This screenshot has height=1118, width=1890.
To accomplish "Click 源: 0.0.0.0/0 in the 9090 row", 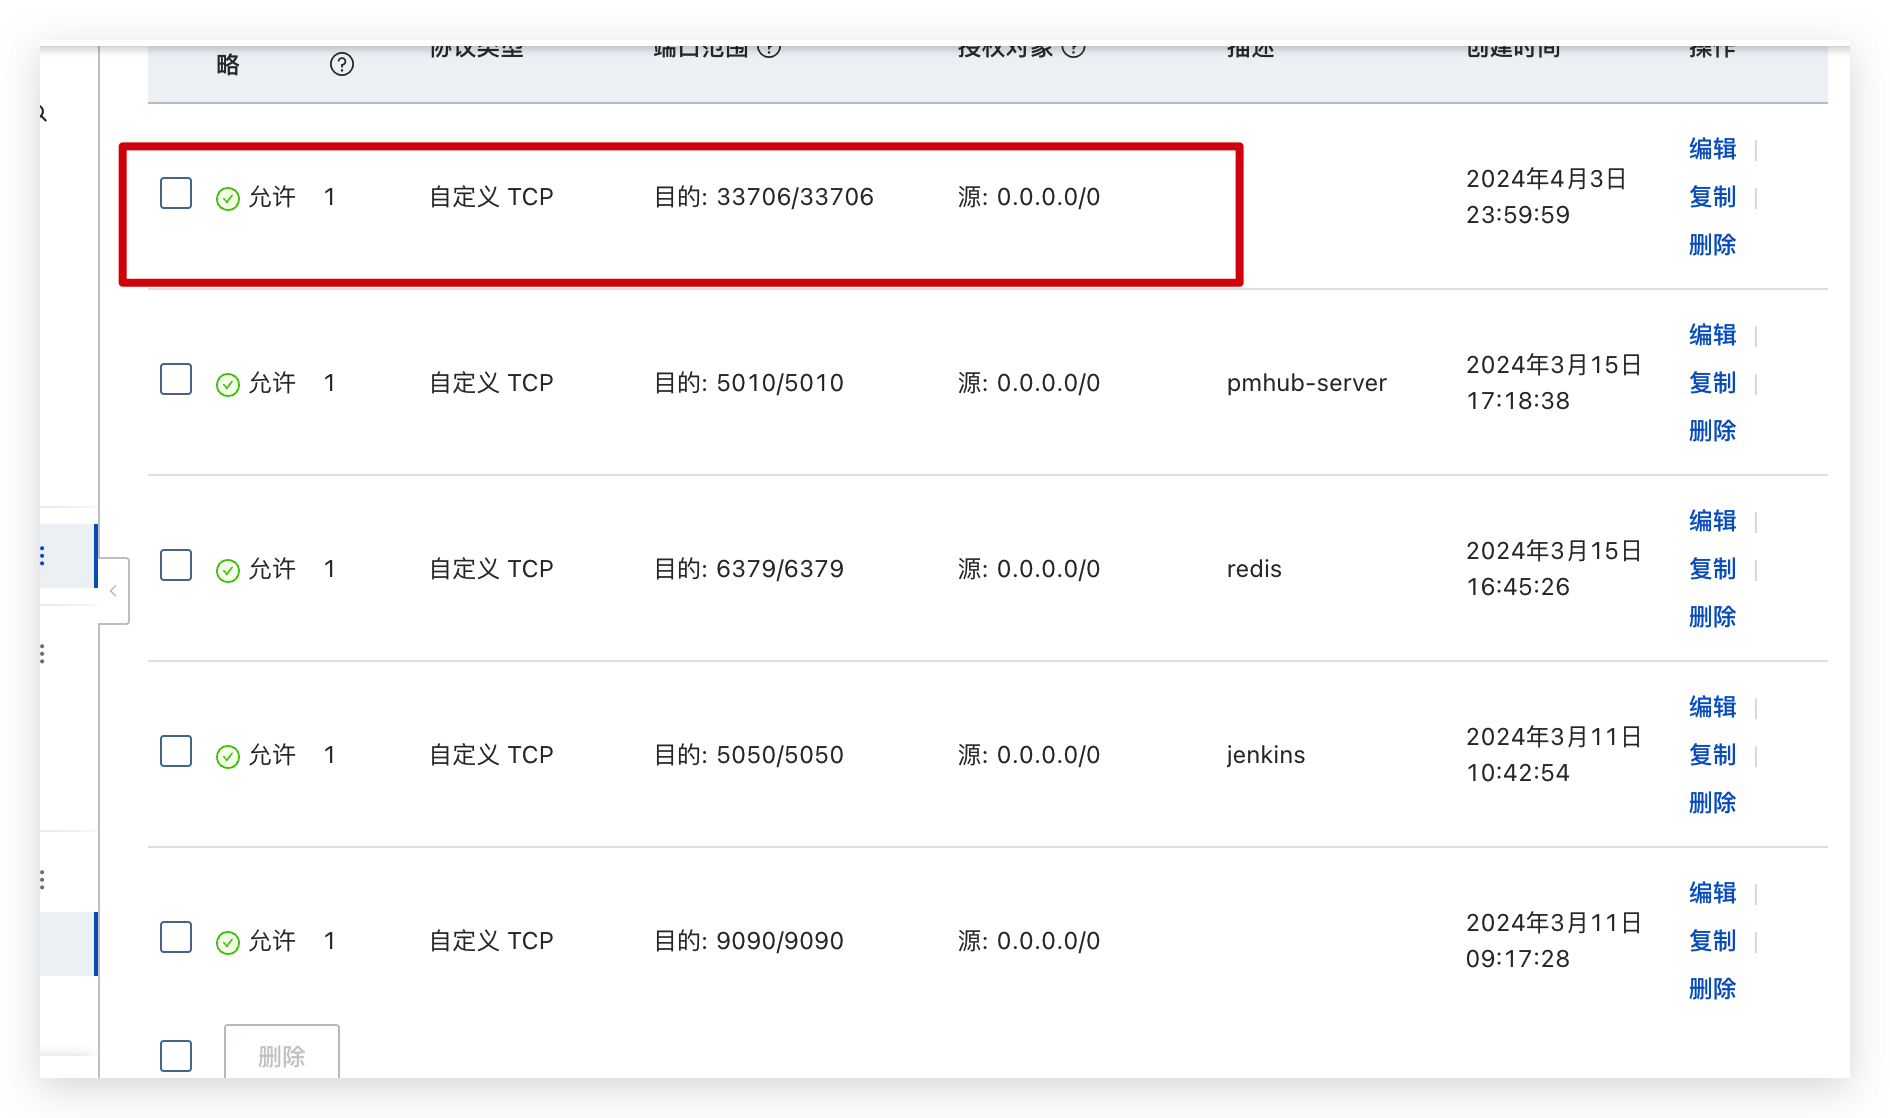I will [1029, 941].
